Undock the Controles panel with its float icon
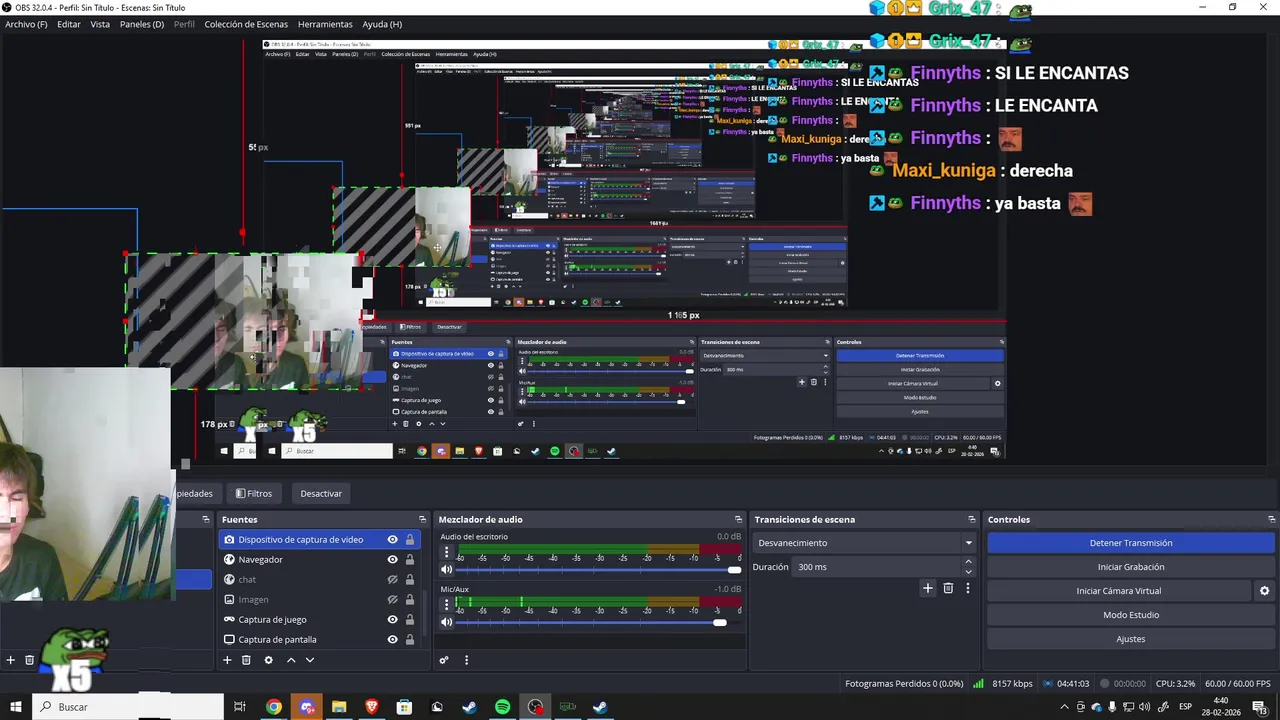 [x=1272, y=519]
